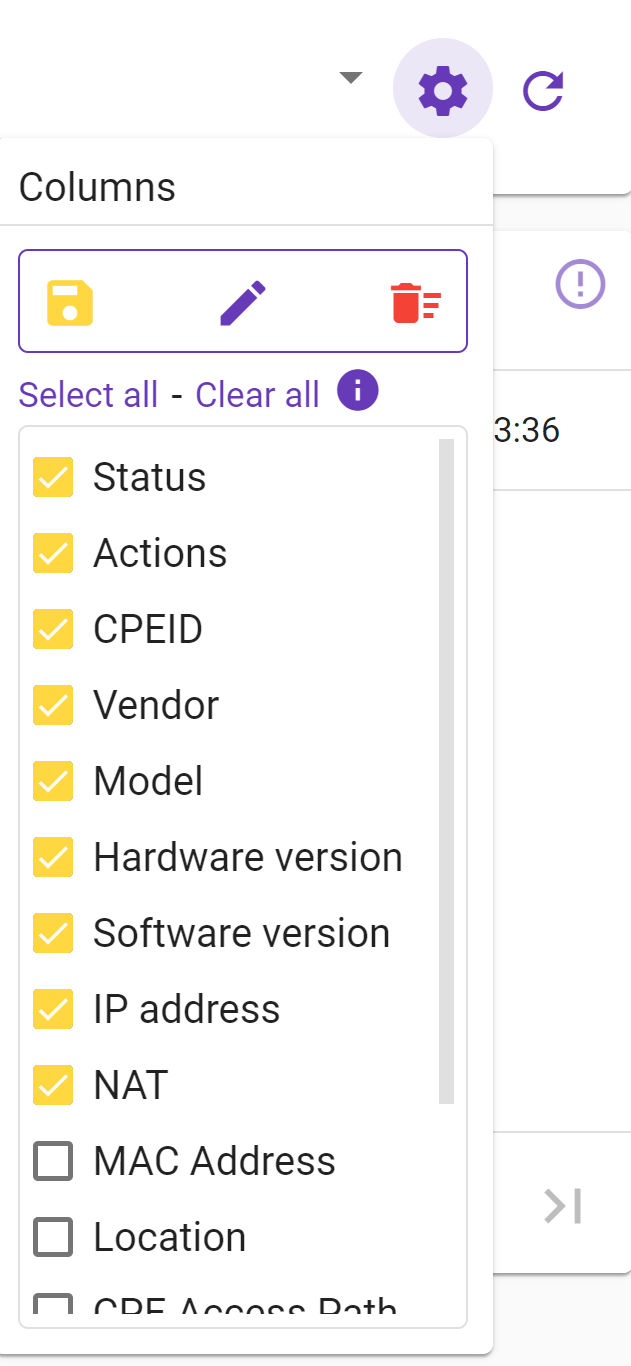
Task: Enable the MAC Address column
Action: tap(53, 1161)
